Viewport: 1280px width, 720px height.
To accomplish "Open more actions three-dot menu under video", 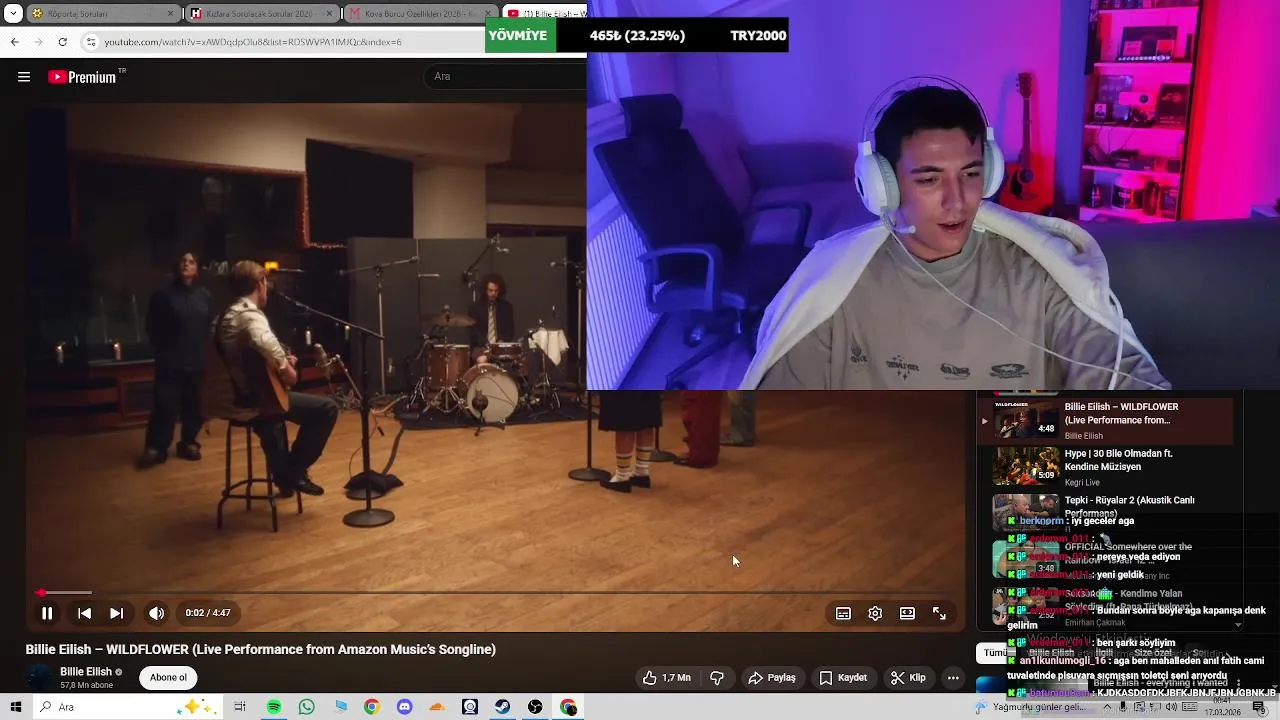I will click(953, 678).
